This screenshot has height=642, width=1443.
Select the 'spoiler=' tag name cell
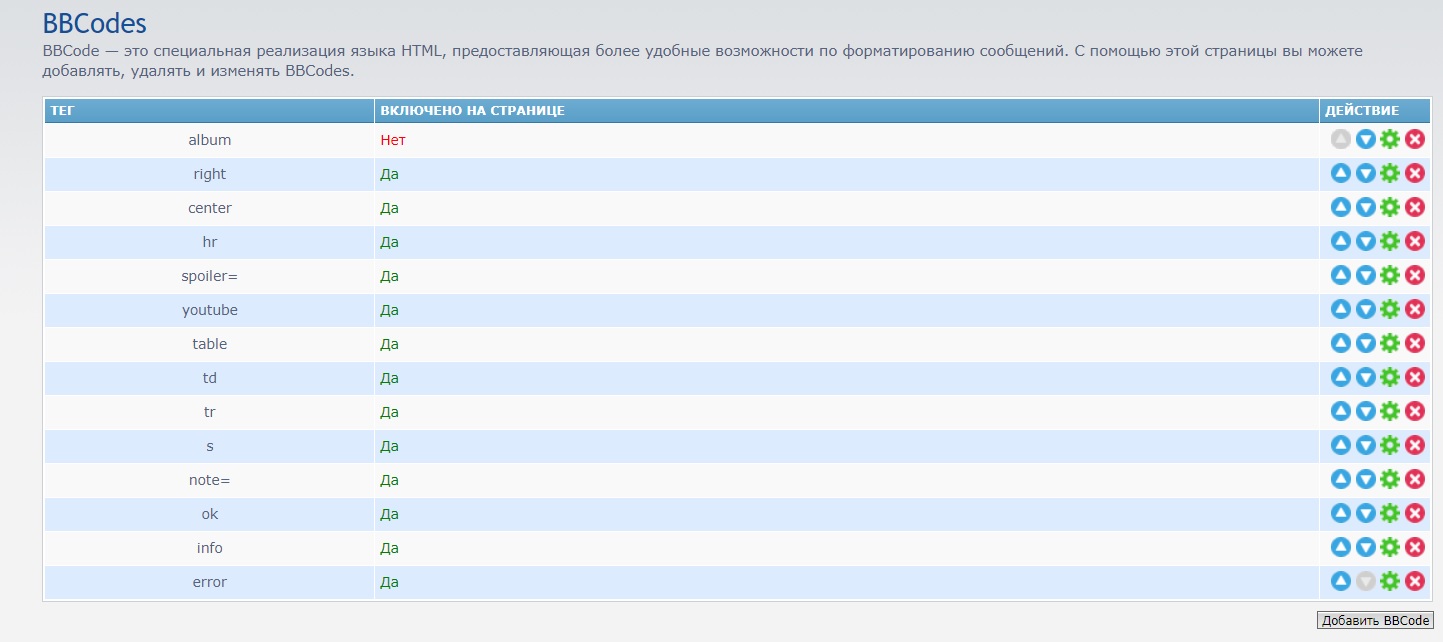(x=210, y=276)
